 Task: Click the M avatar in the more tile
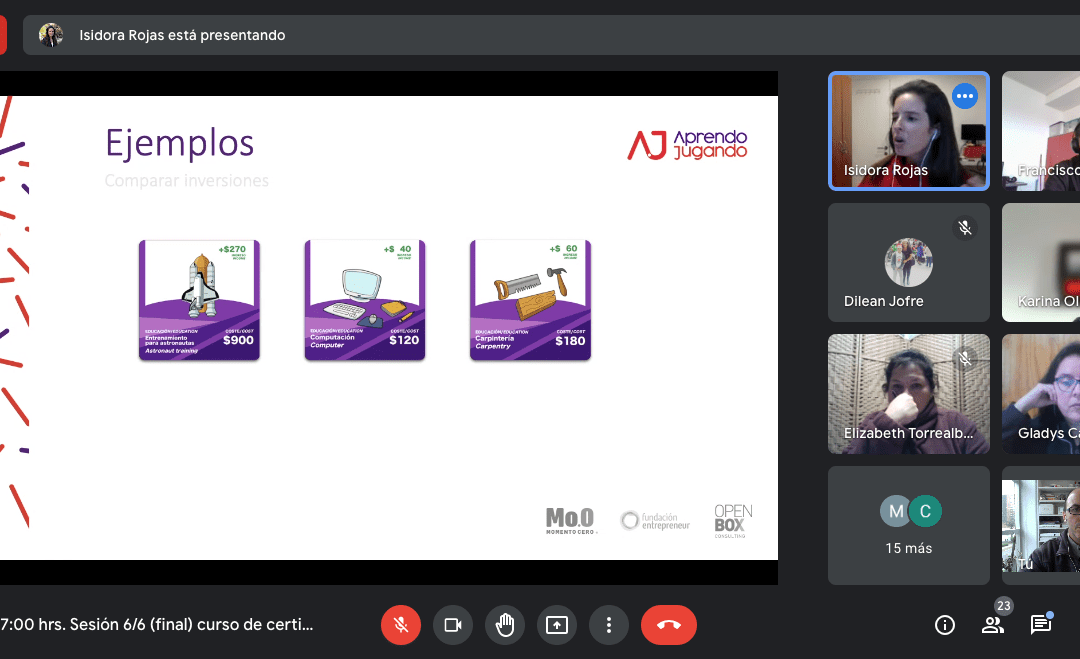(895, 511)
